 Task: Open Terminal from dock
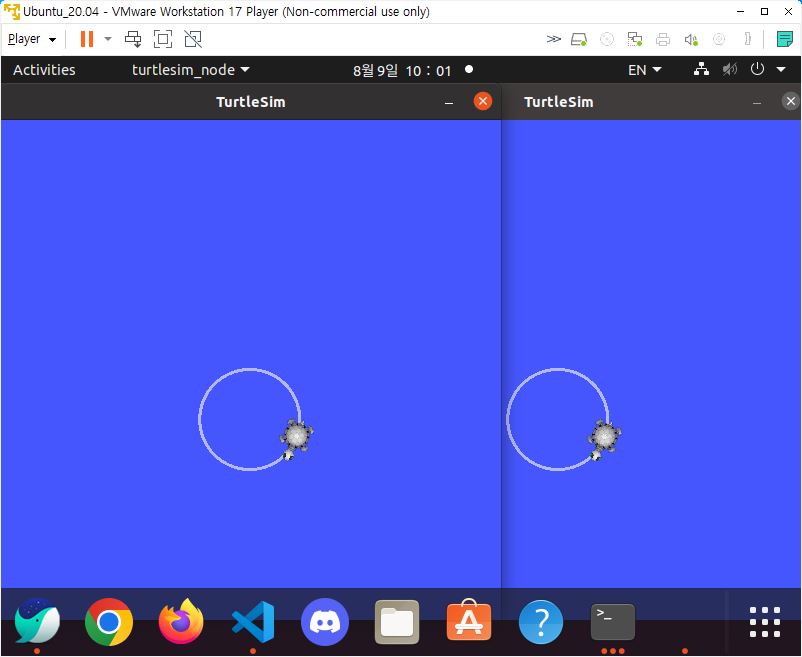click(x=613, y=622)
